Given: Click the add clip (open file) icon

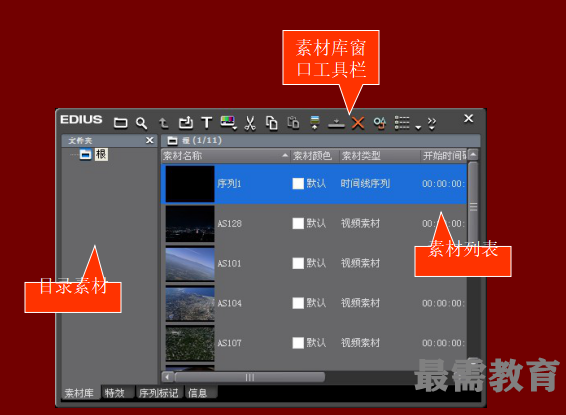Looking at the screenshot, I should [186, 123].
